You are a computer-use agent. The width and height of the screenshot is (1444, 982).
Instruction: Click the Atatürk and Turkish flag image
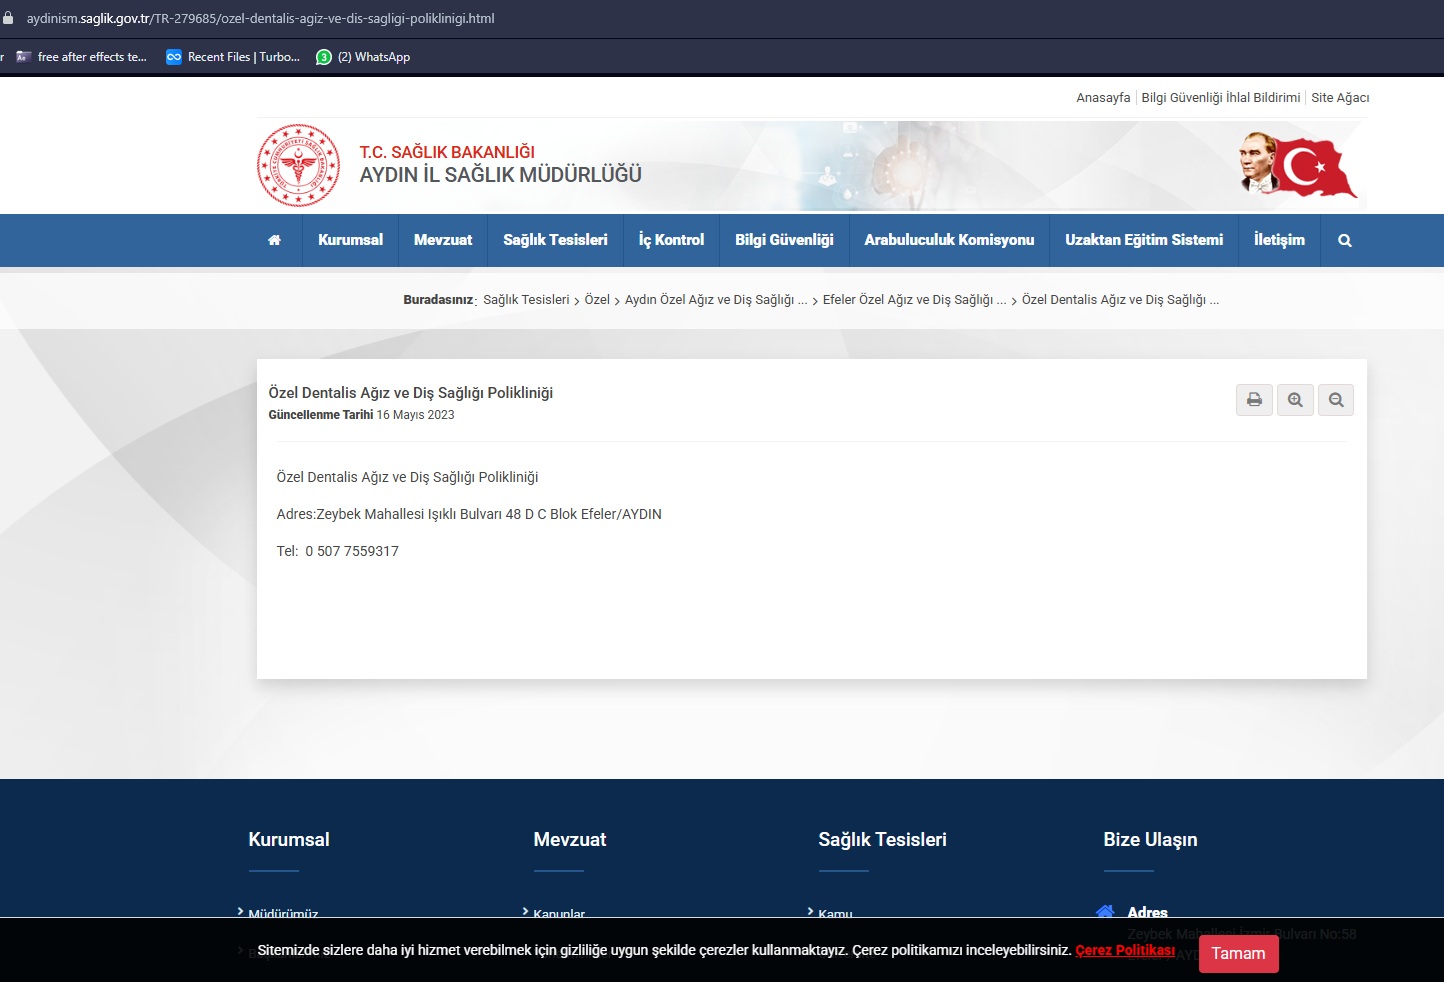click(1298, 164)
